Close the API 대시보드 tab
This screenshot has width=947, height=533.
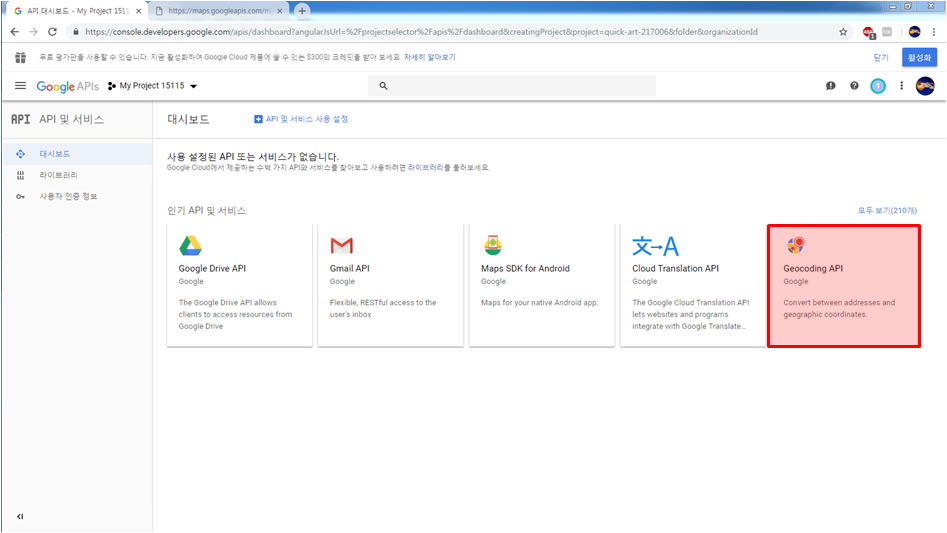click(138, 11)
